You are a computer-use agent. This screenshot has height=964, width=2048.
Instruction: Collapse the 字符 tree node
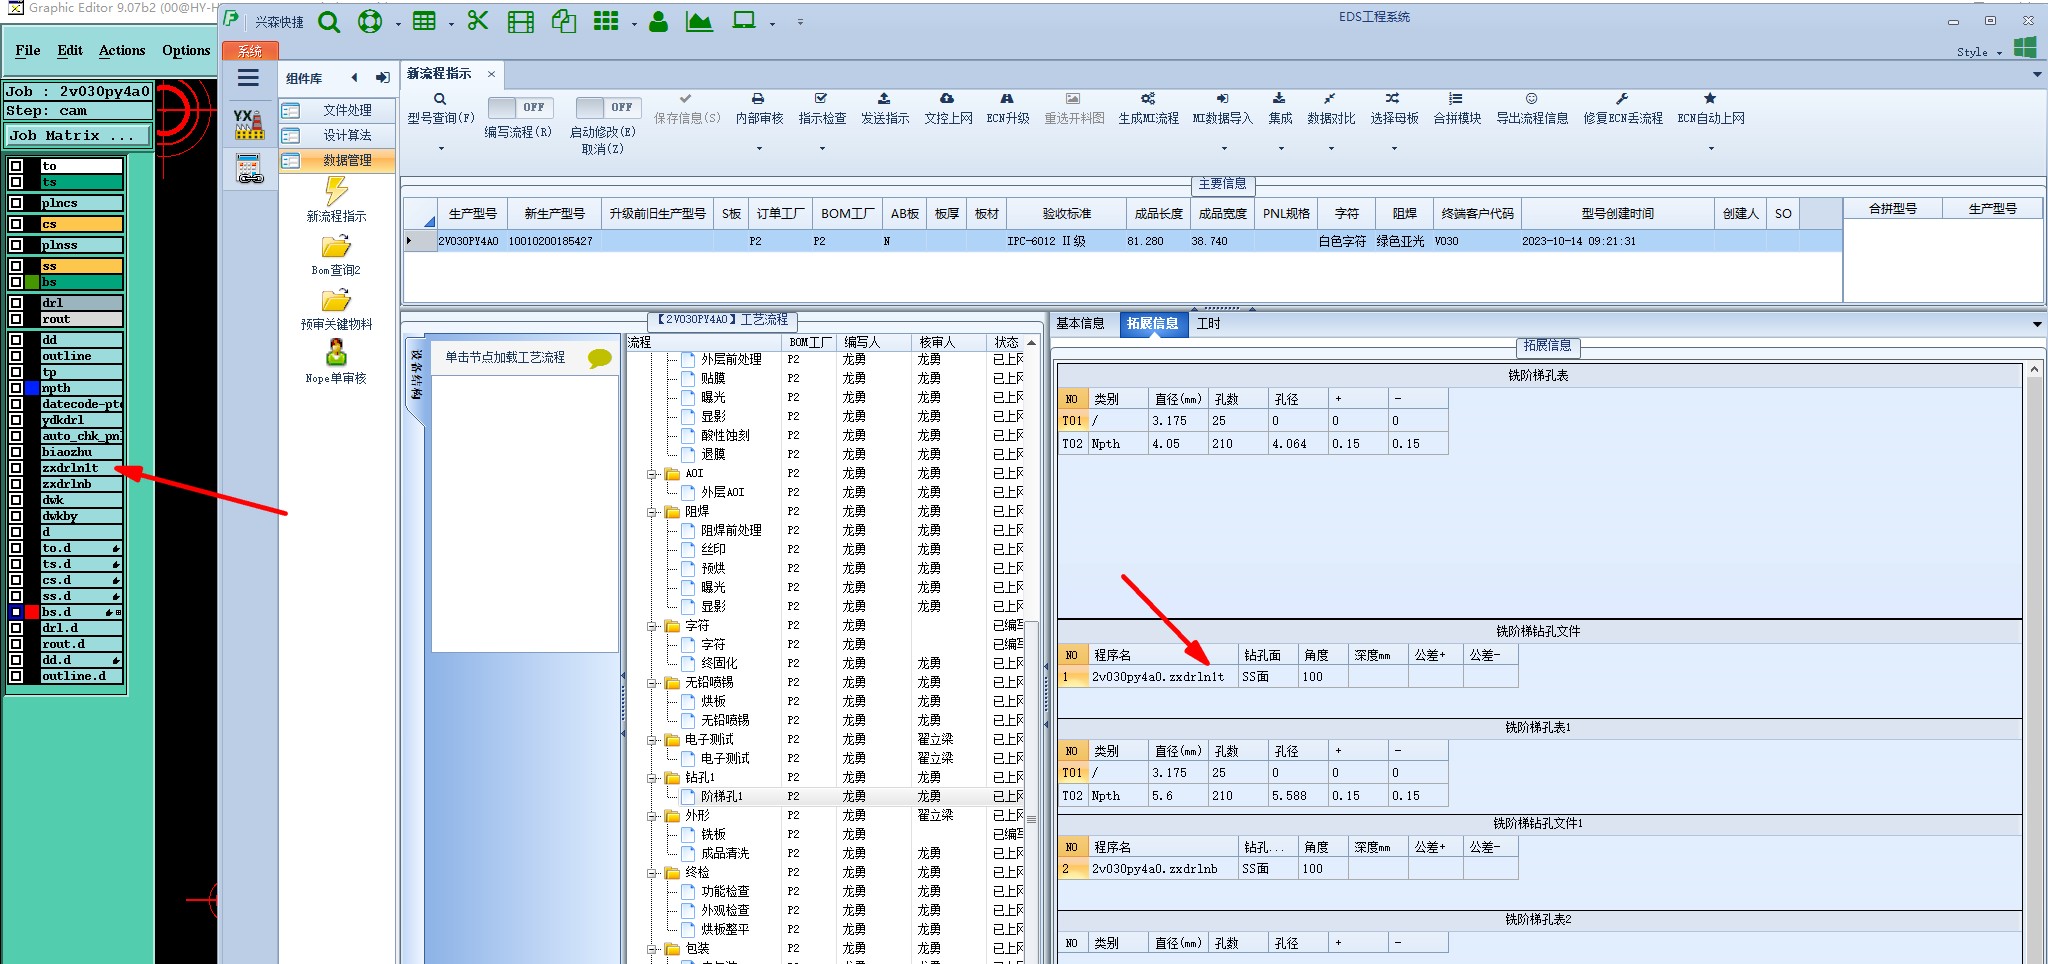652,626
